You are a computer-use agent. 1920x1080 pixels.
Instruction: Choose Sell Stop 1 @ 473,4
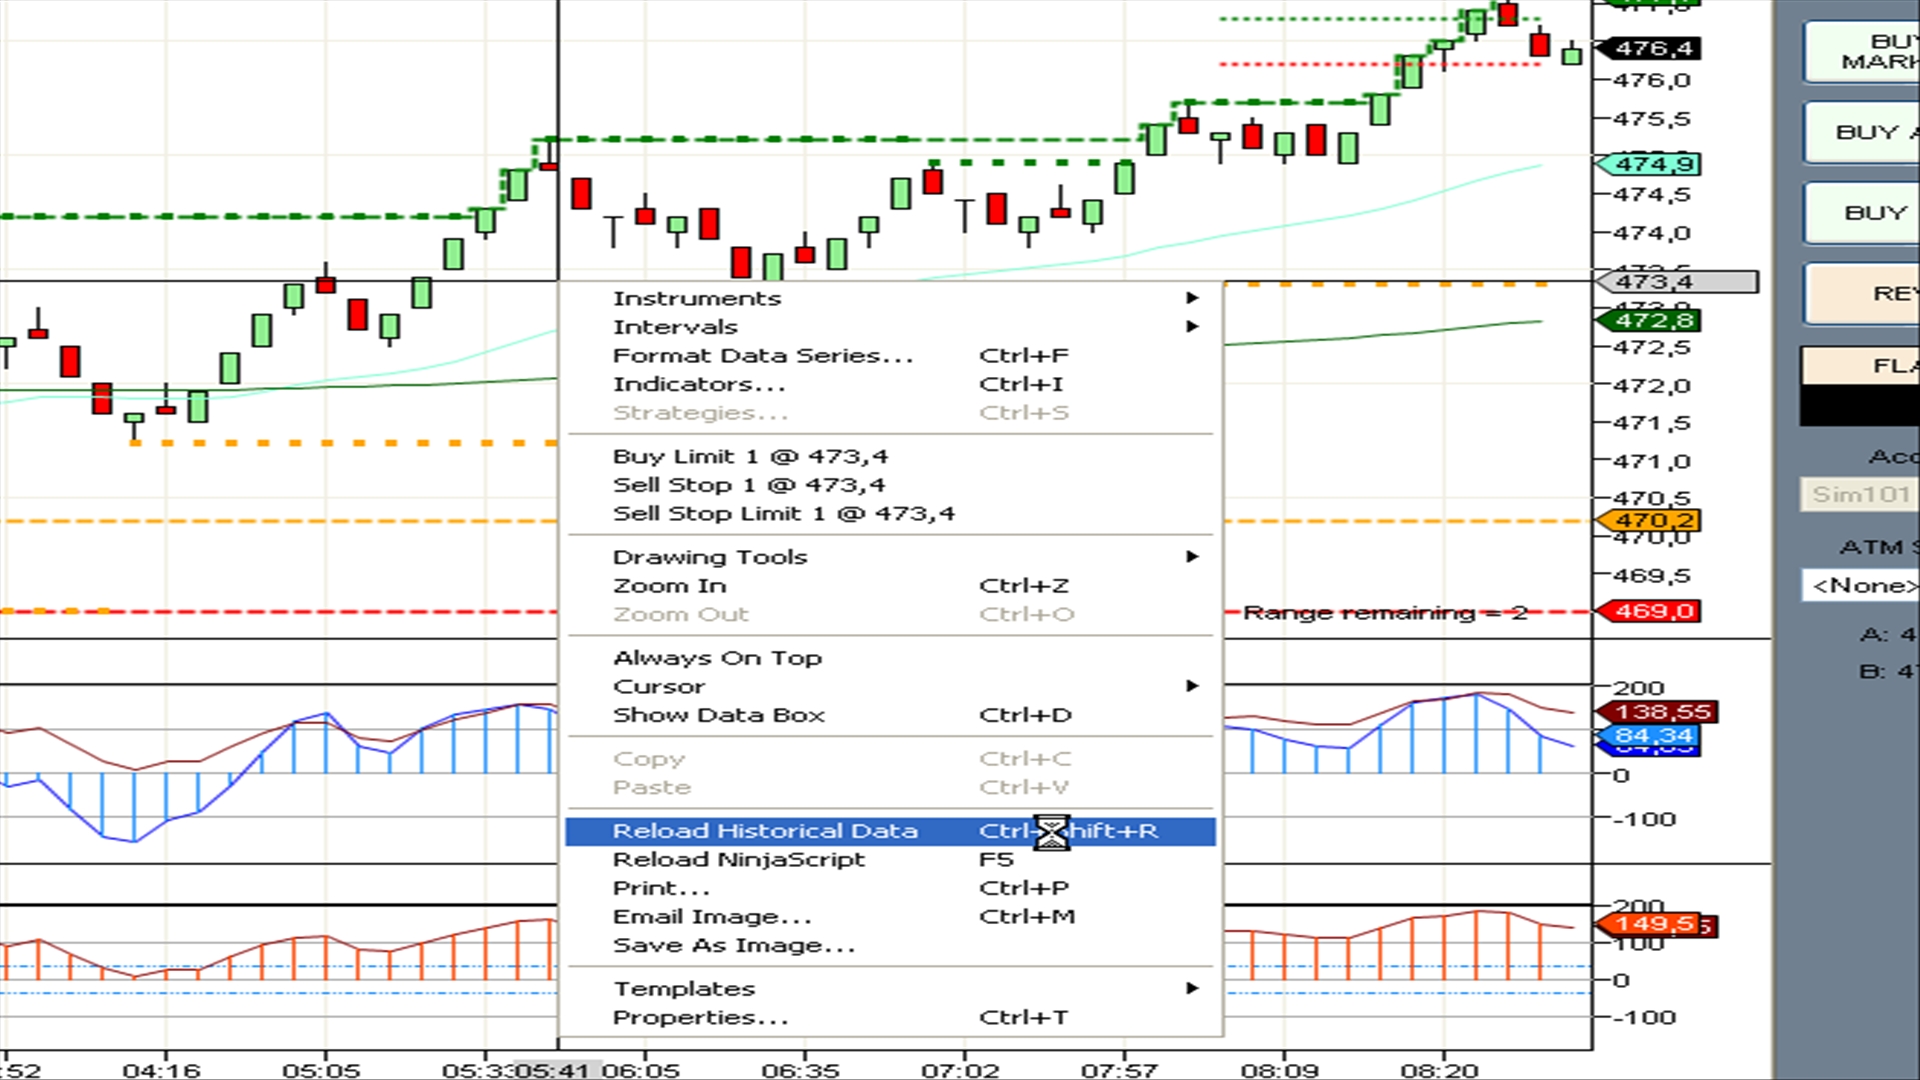point(748,485)
